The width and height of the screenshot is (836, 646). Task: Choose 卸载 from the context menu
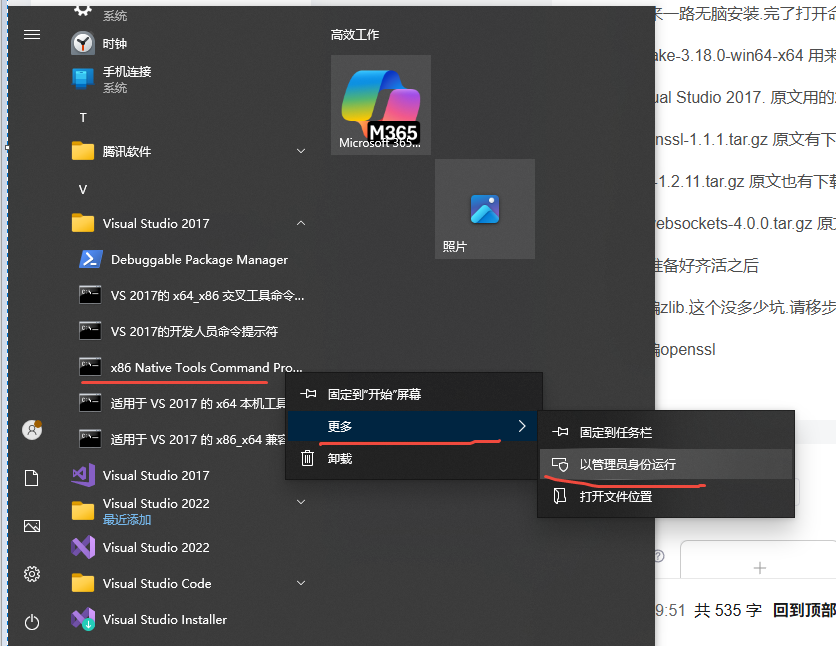point(414,458)
